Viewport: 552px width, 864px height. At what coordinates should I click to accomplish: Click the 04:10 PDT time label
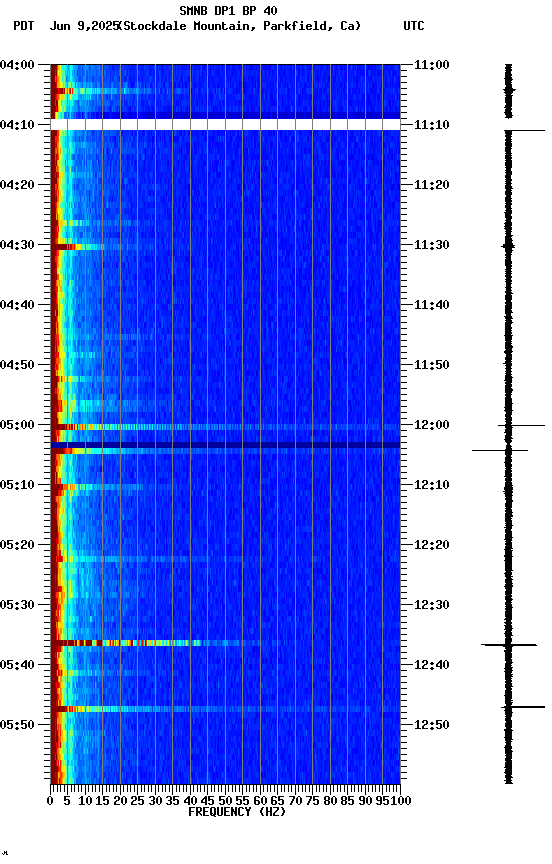(17, 125)
